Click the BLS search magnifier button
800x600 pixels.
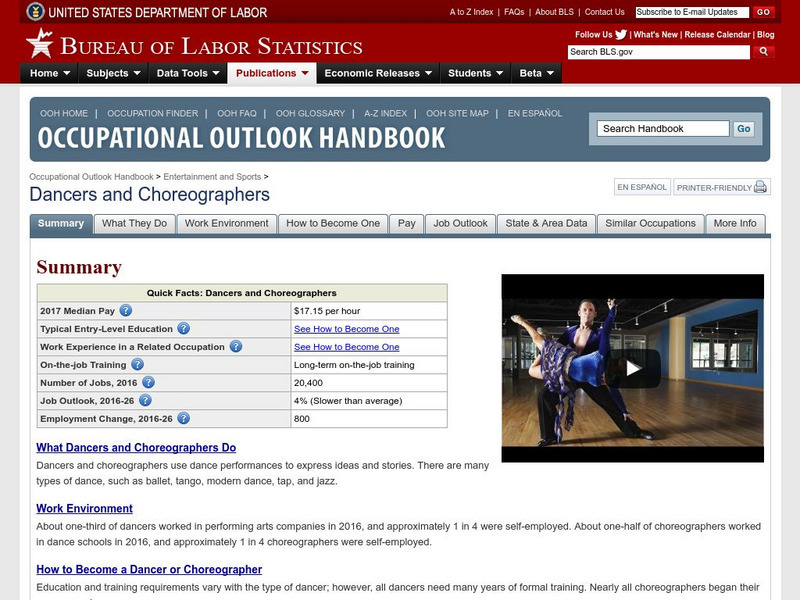tap(763, 52)
